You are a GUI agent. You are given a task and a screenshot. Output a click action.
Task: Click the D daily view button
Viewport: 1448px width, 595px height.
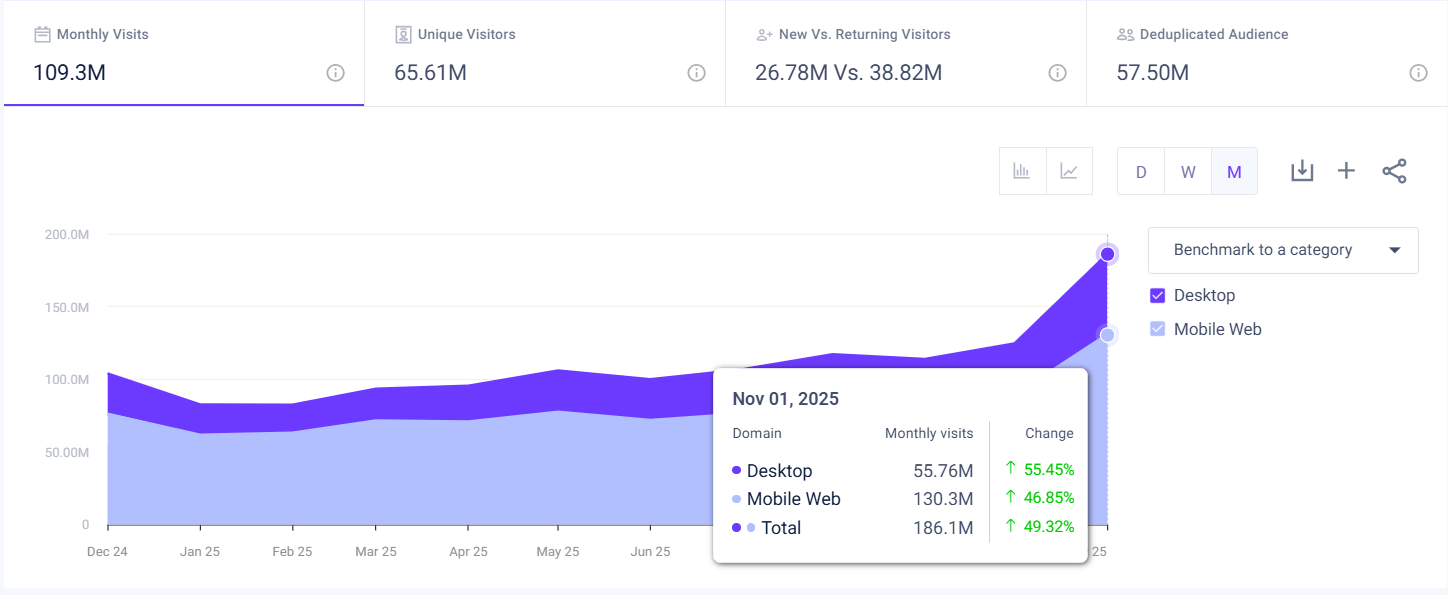tap(1140, 171)
